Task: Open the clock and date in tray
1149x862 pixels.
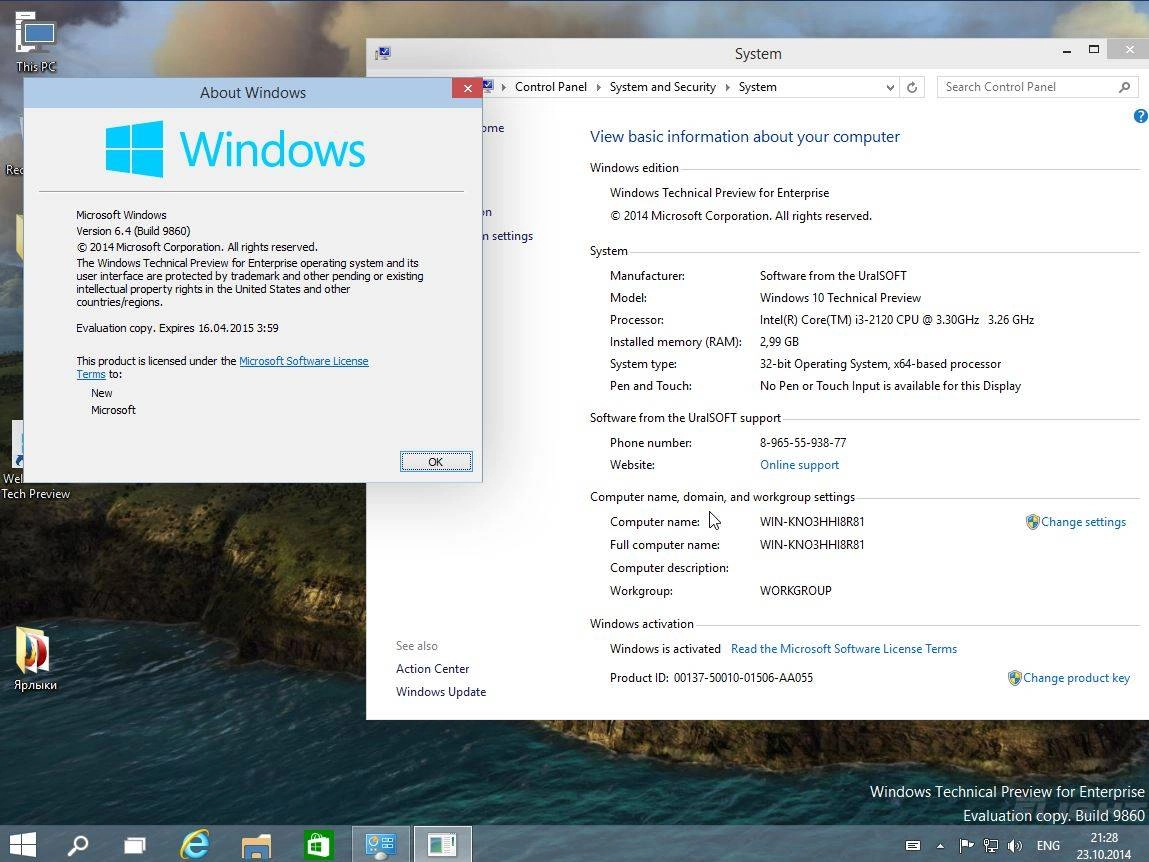Action: (x=1104, y=846)
